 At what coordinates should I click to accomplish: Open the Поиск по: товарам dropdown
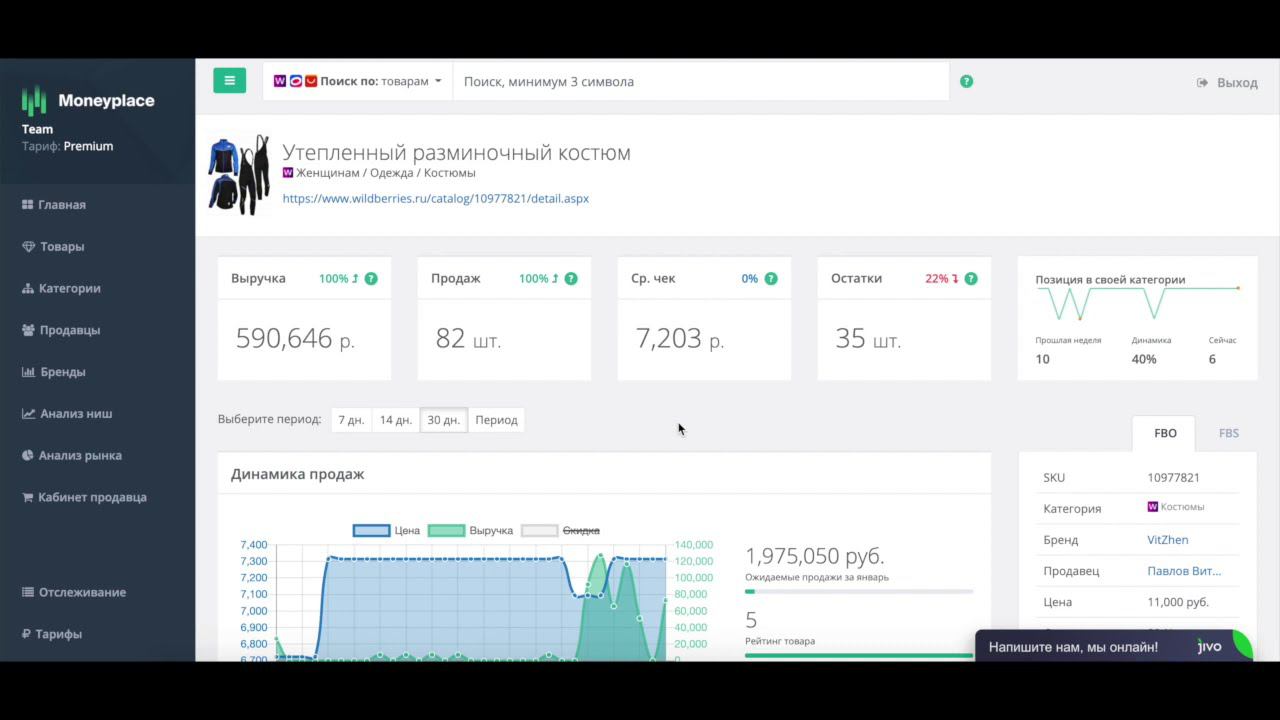tap(357, 81)
